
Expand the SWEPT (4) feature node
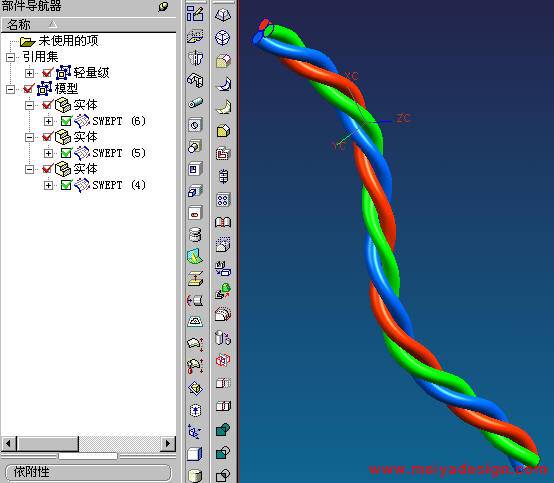click(x=48, y=185)
